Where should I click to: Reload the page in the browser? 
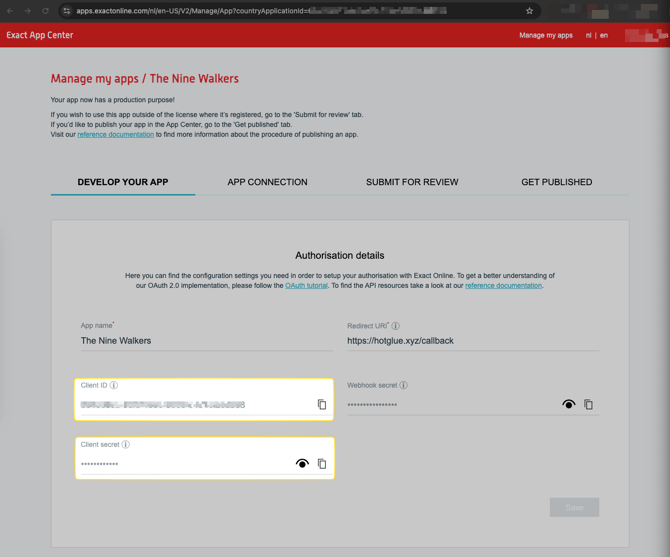[x=45, y=11]
